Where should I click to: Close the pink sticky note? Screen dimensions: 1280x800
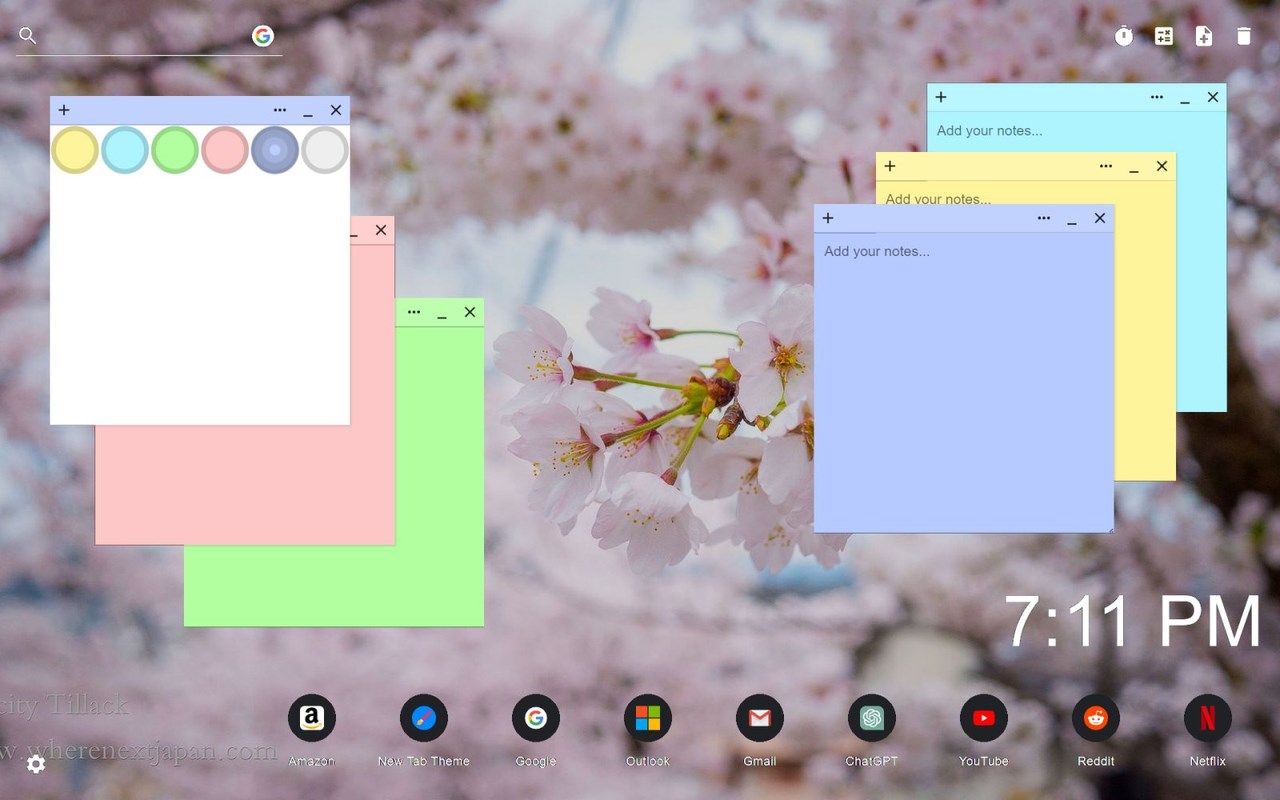381,230
